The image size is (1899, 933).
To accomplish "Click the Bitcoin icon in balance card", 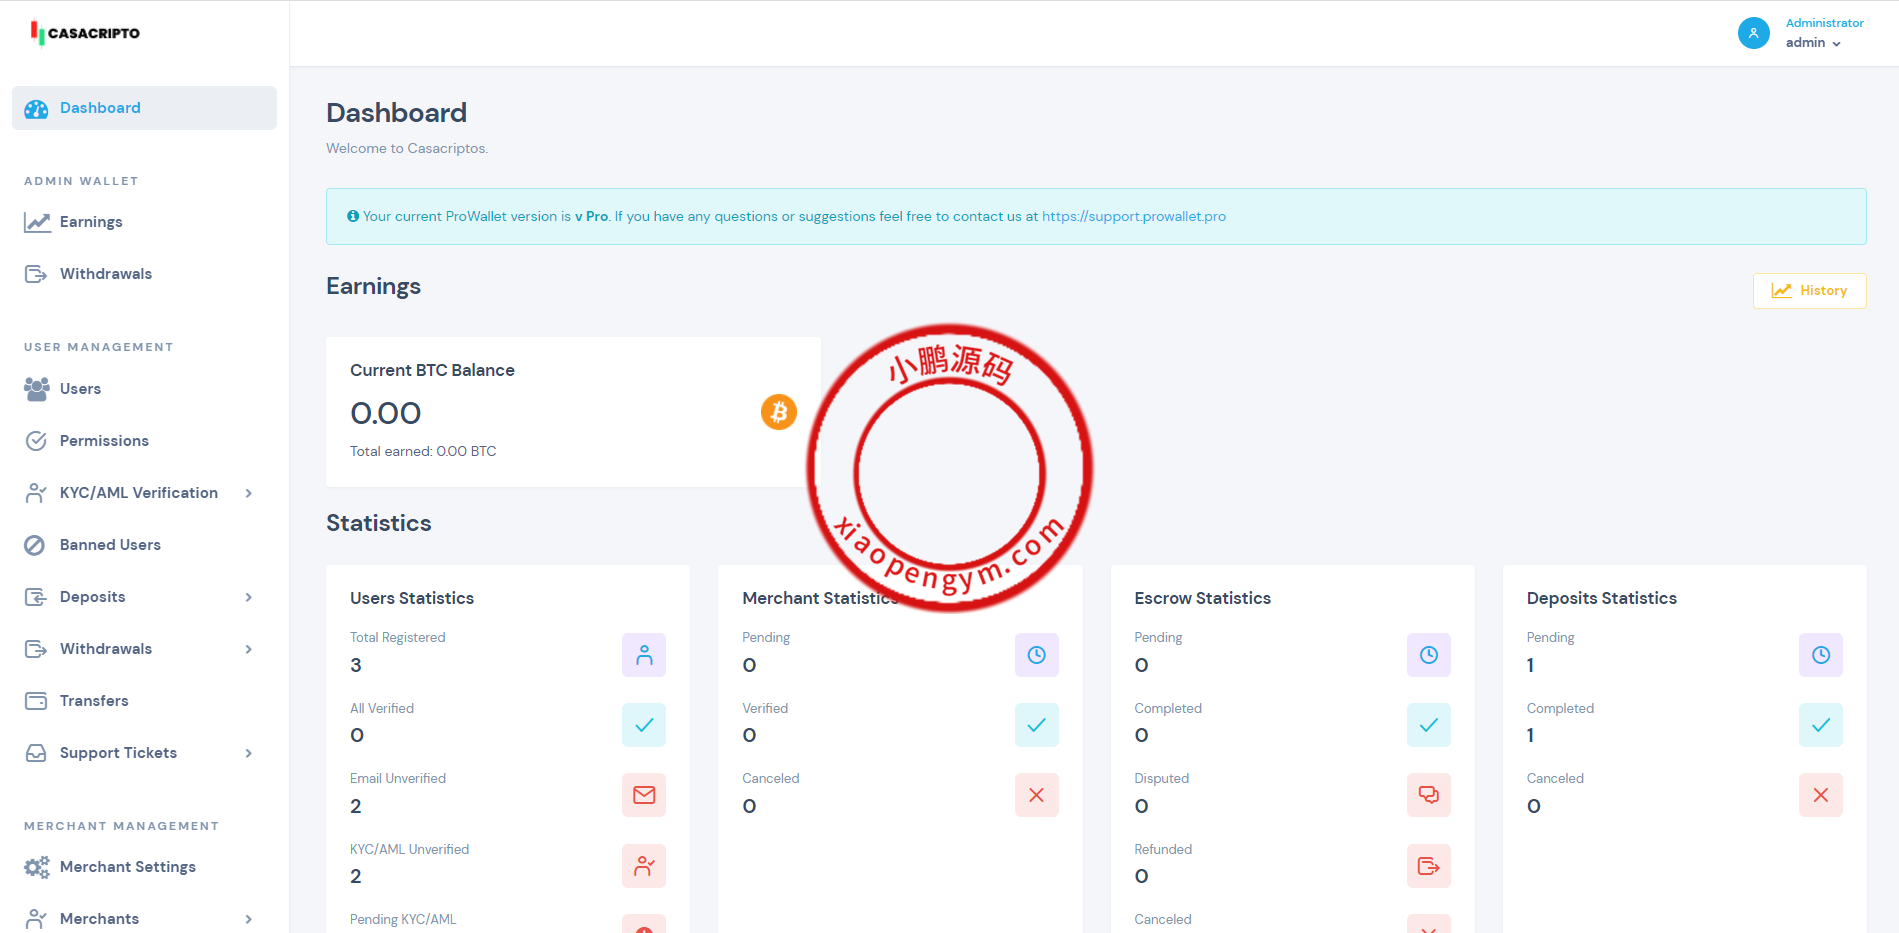I will coord(778,412).
